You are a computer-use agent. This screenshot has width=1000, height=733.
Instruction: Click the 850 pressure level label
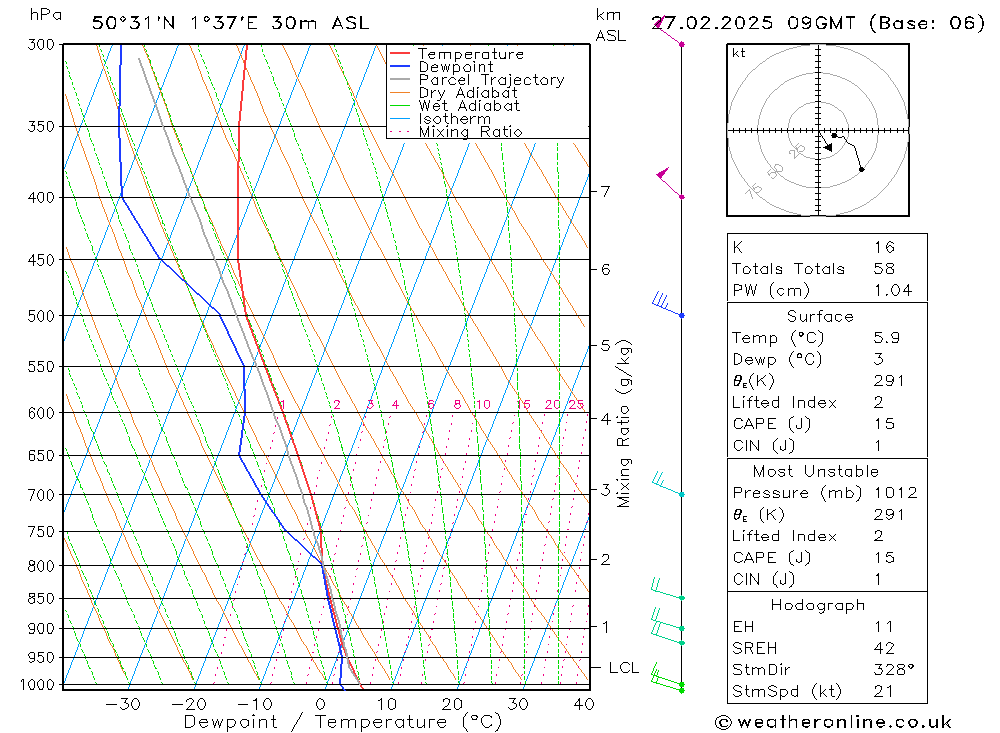click(x=41, y=599)
